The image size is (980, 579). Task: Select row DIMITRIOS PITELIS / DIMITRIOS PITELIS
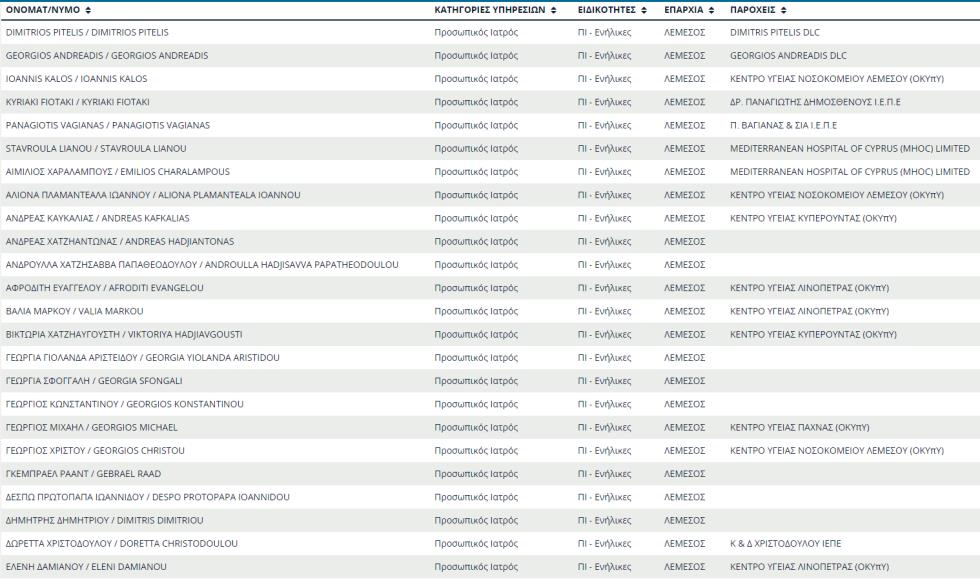click(x=490, y=33)
